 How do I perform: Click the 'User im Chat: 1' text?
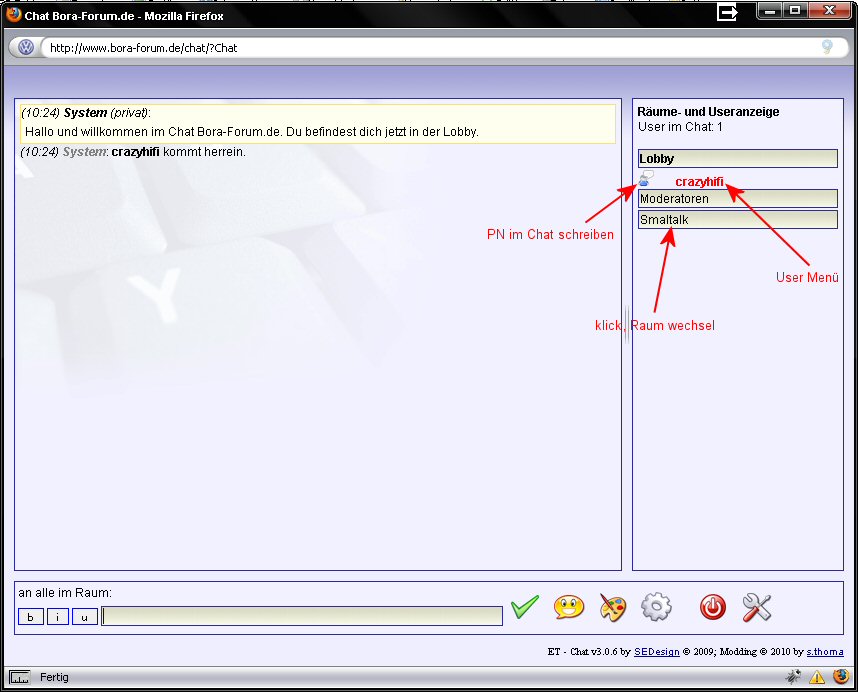(680, 127)
